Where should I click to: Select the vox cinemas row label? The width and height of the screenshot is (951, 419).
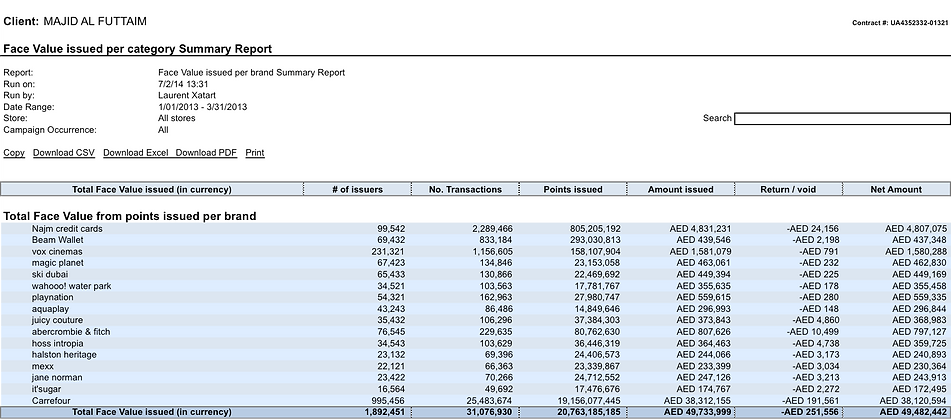[x=57, y=252]
